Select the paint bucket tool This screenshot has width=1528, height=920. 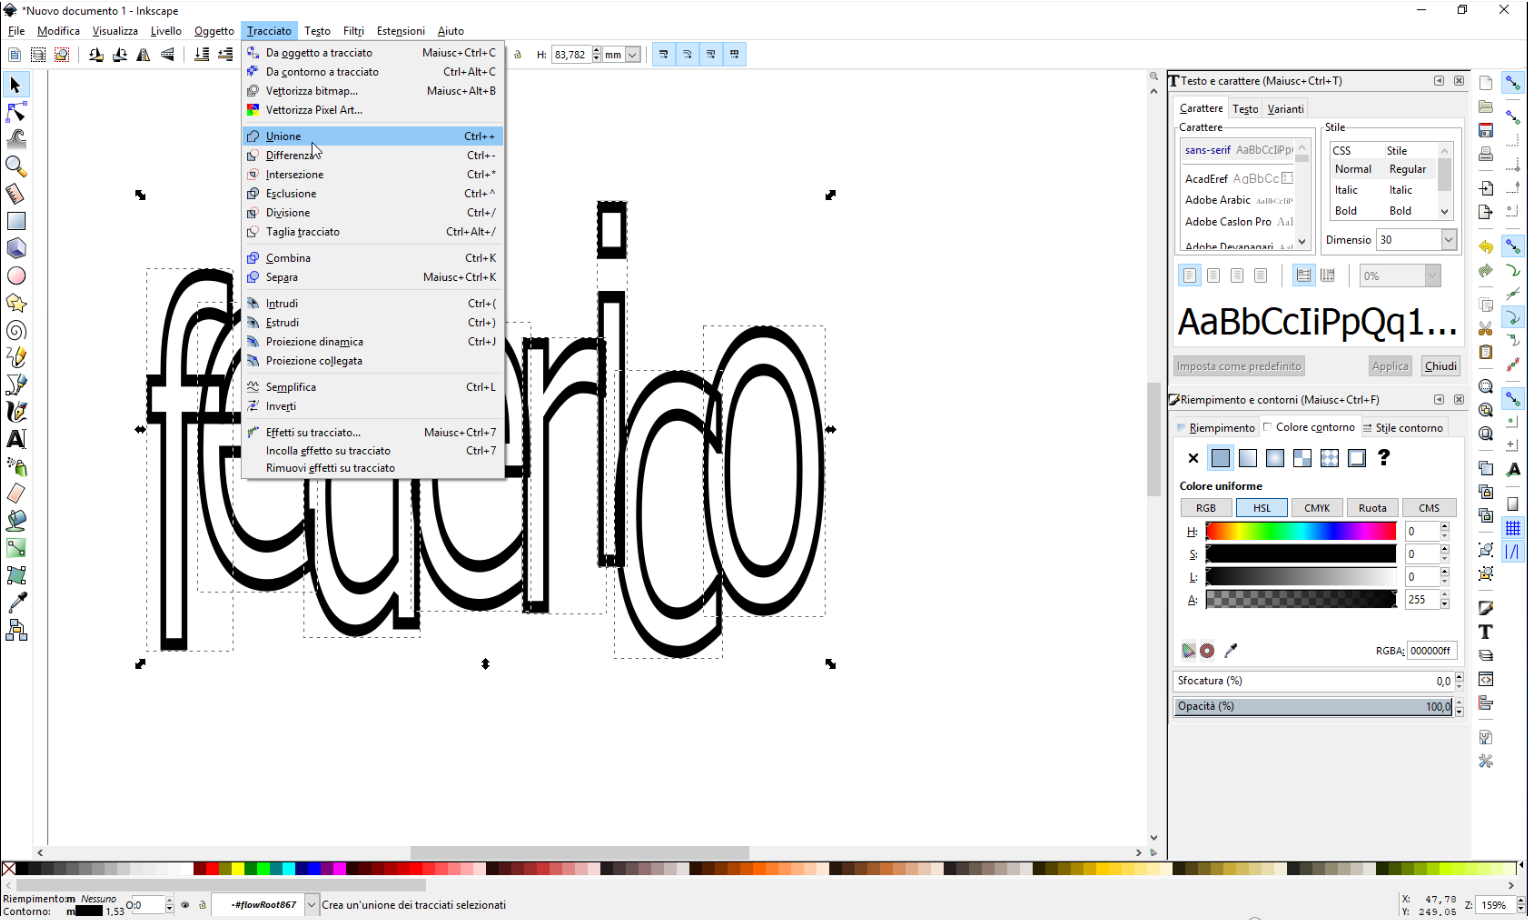[16, 520]
